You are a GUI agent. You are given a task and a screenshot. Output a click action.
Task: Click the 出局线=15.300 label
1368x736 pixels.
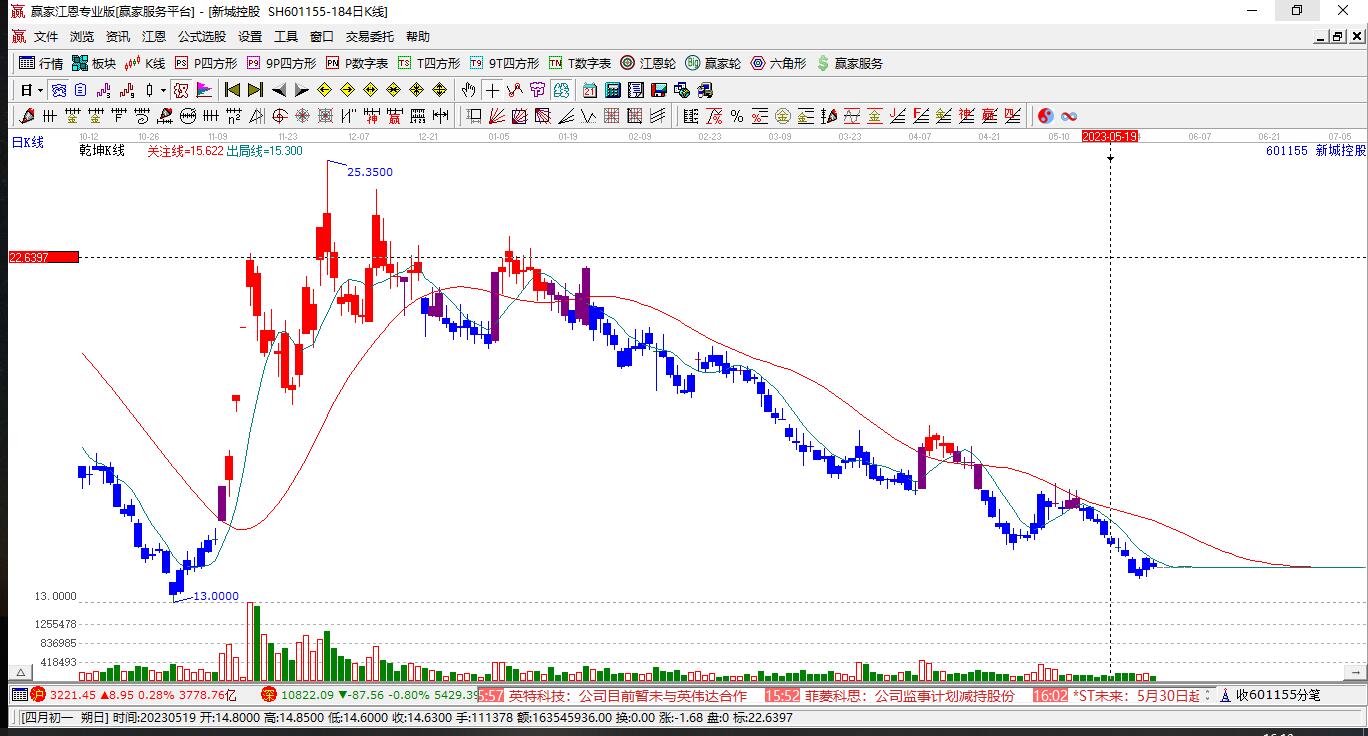pos(264,151)
